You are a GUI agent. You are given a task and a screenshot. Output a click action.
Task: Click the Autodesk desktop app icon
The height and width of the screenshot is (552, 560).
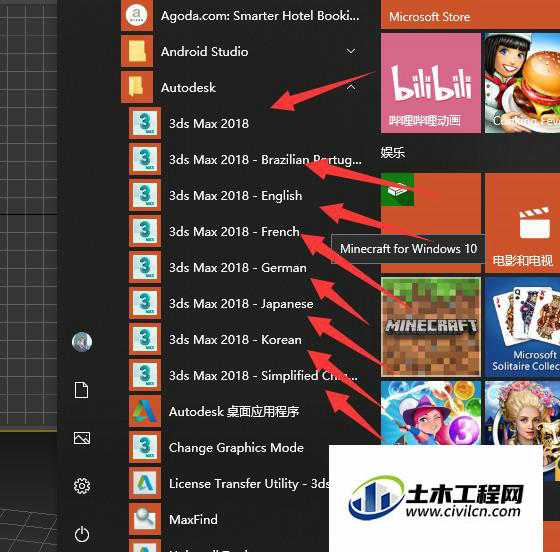(x=145, y=411)
